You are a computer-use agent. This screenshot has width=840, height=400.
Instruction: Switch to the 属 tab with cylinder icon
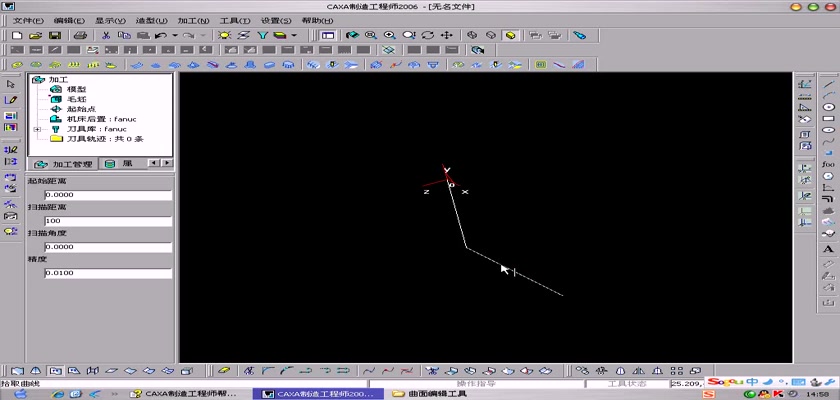(119, 164)
